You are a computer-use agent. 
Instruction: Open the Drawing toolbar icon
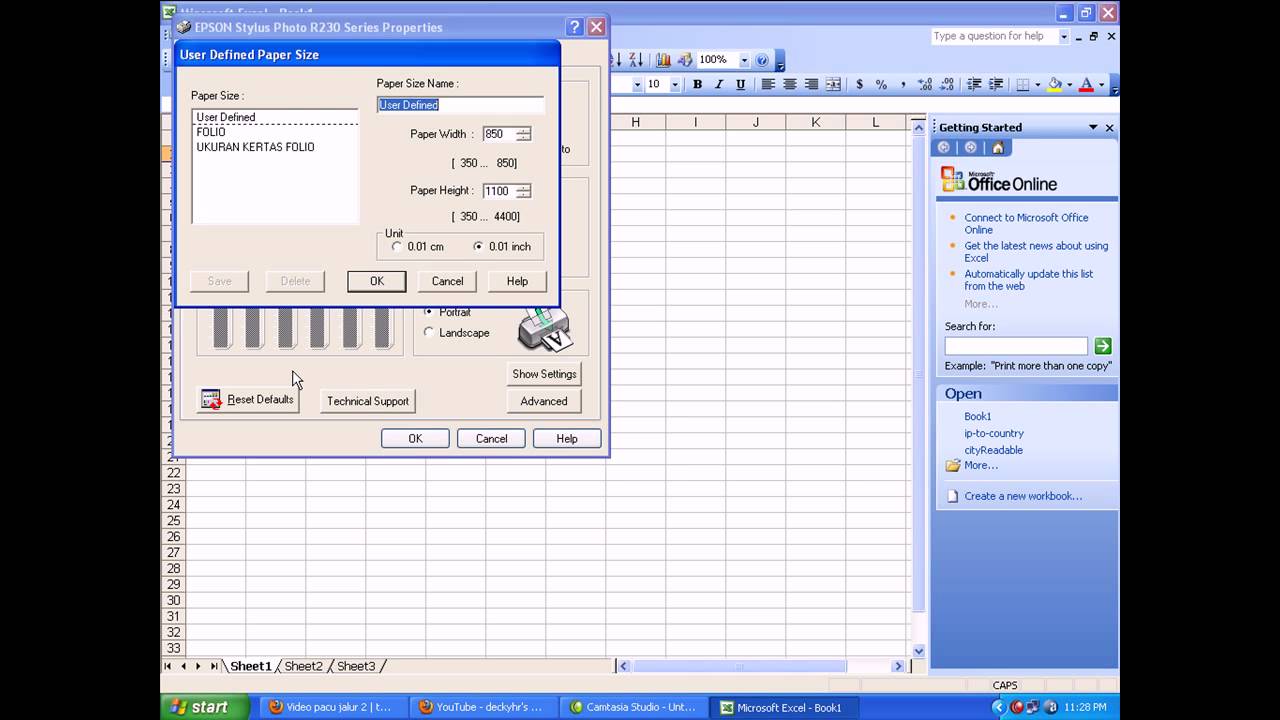coord(685,60)
